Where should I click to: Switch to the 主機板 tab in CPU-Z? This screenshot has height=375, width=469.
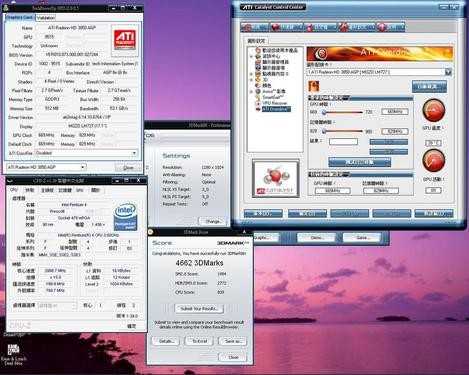47,190
